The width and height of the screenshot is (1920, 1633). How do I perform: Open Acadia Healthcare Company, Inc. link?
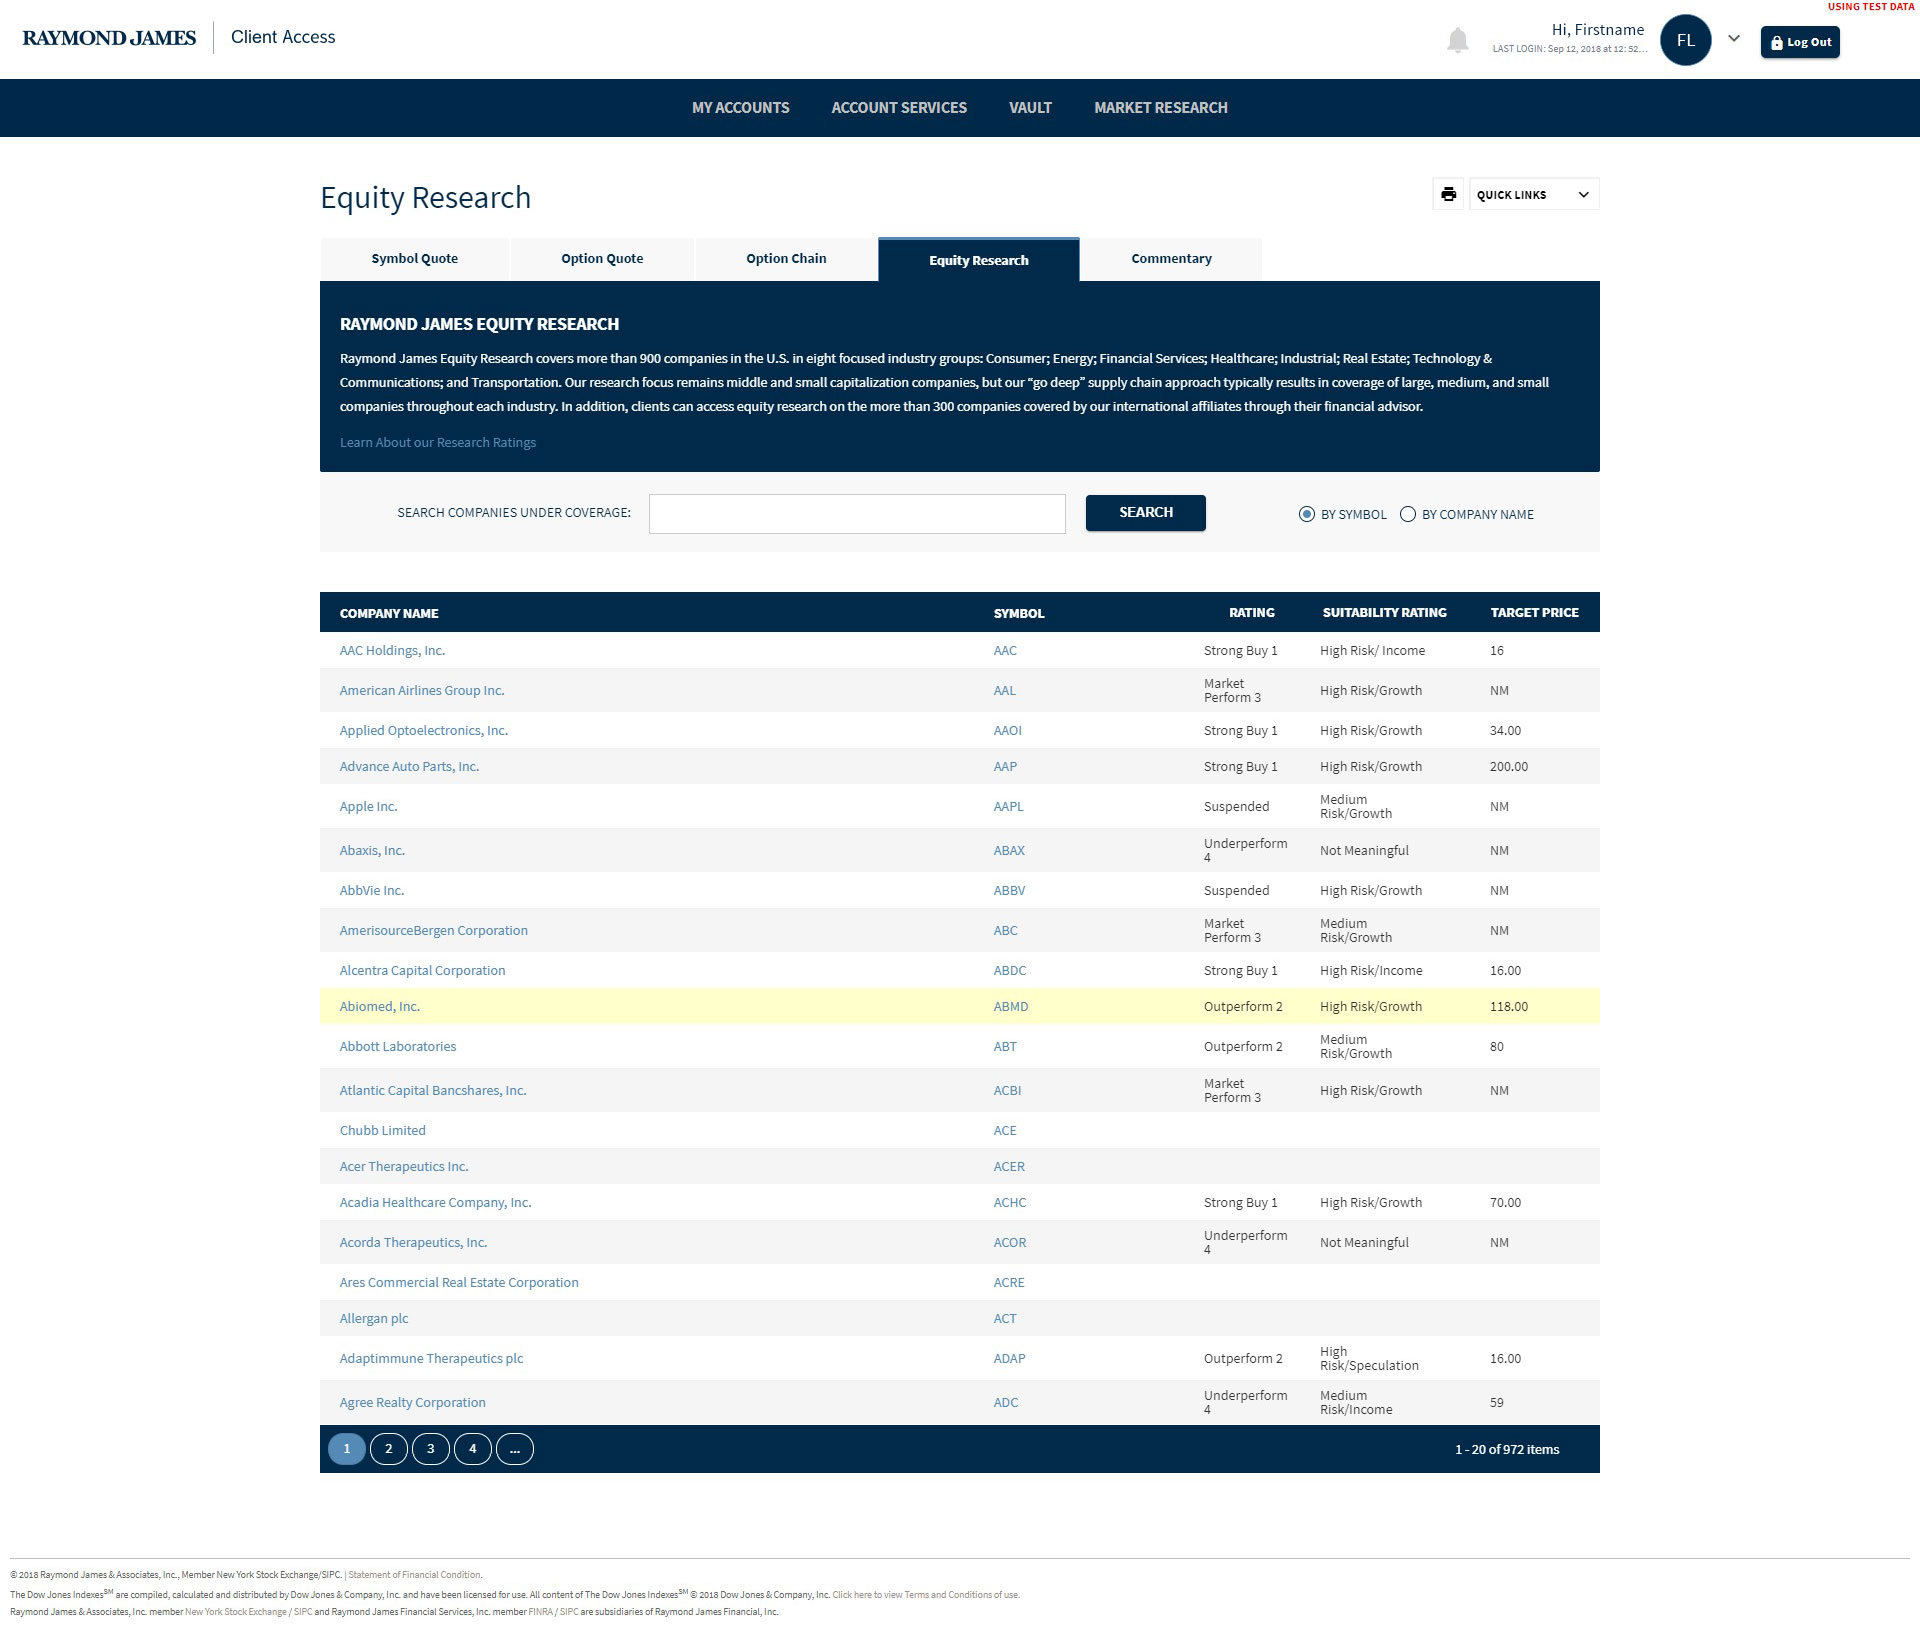click(x=435, y=1202)
